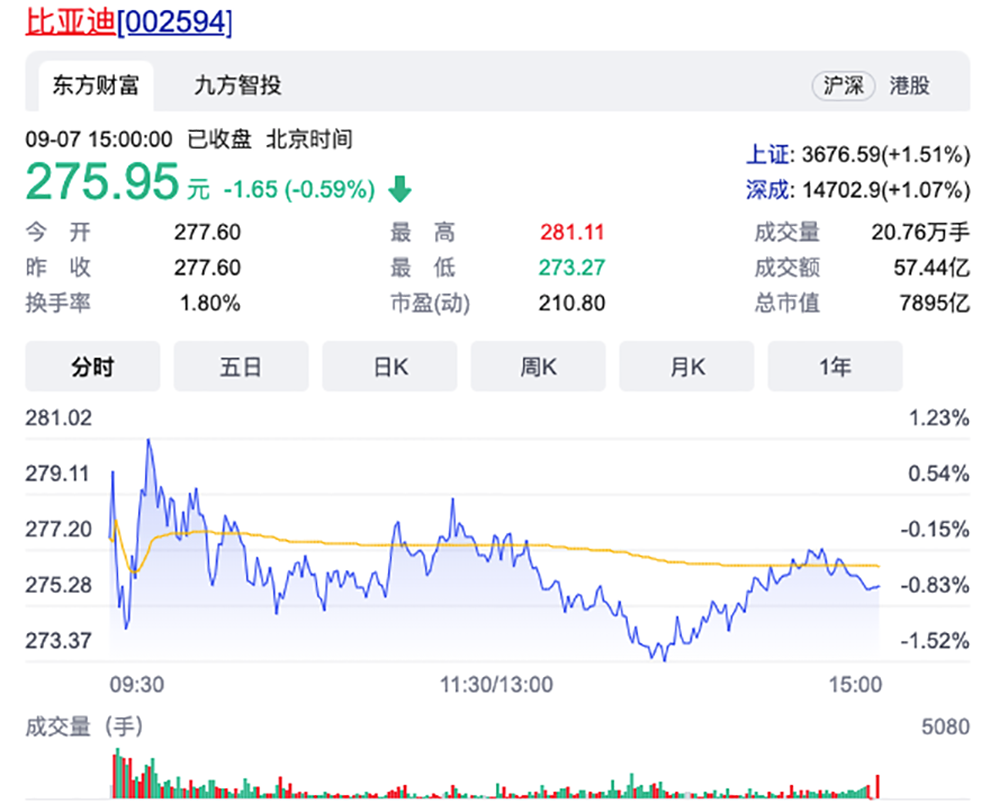Select the 港股 market toggle
This screenshot has width=993, height=812.
coord(910,85)
